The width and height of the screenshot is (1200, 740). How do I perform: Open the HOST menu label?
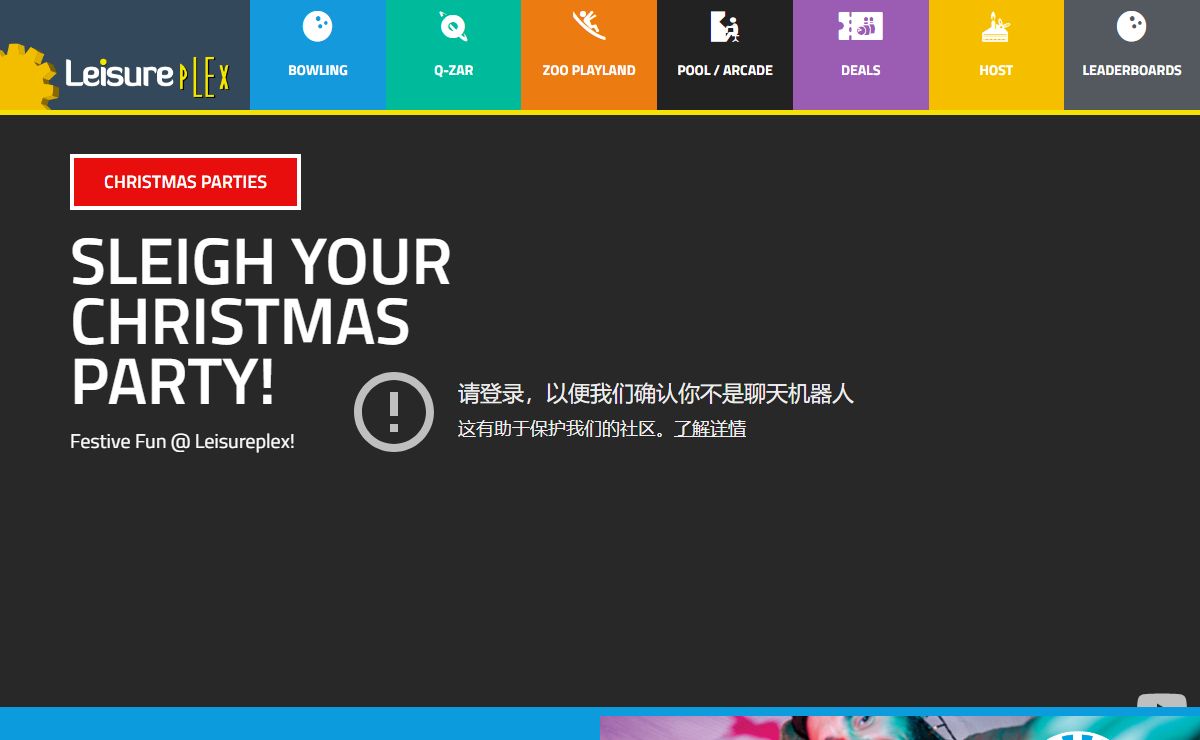(x=996, y=70)
